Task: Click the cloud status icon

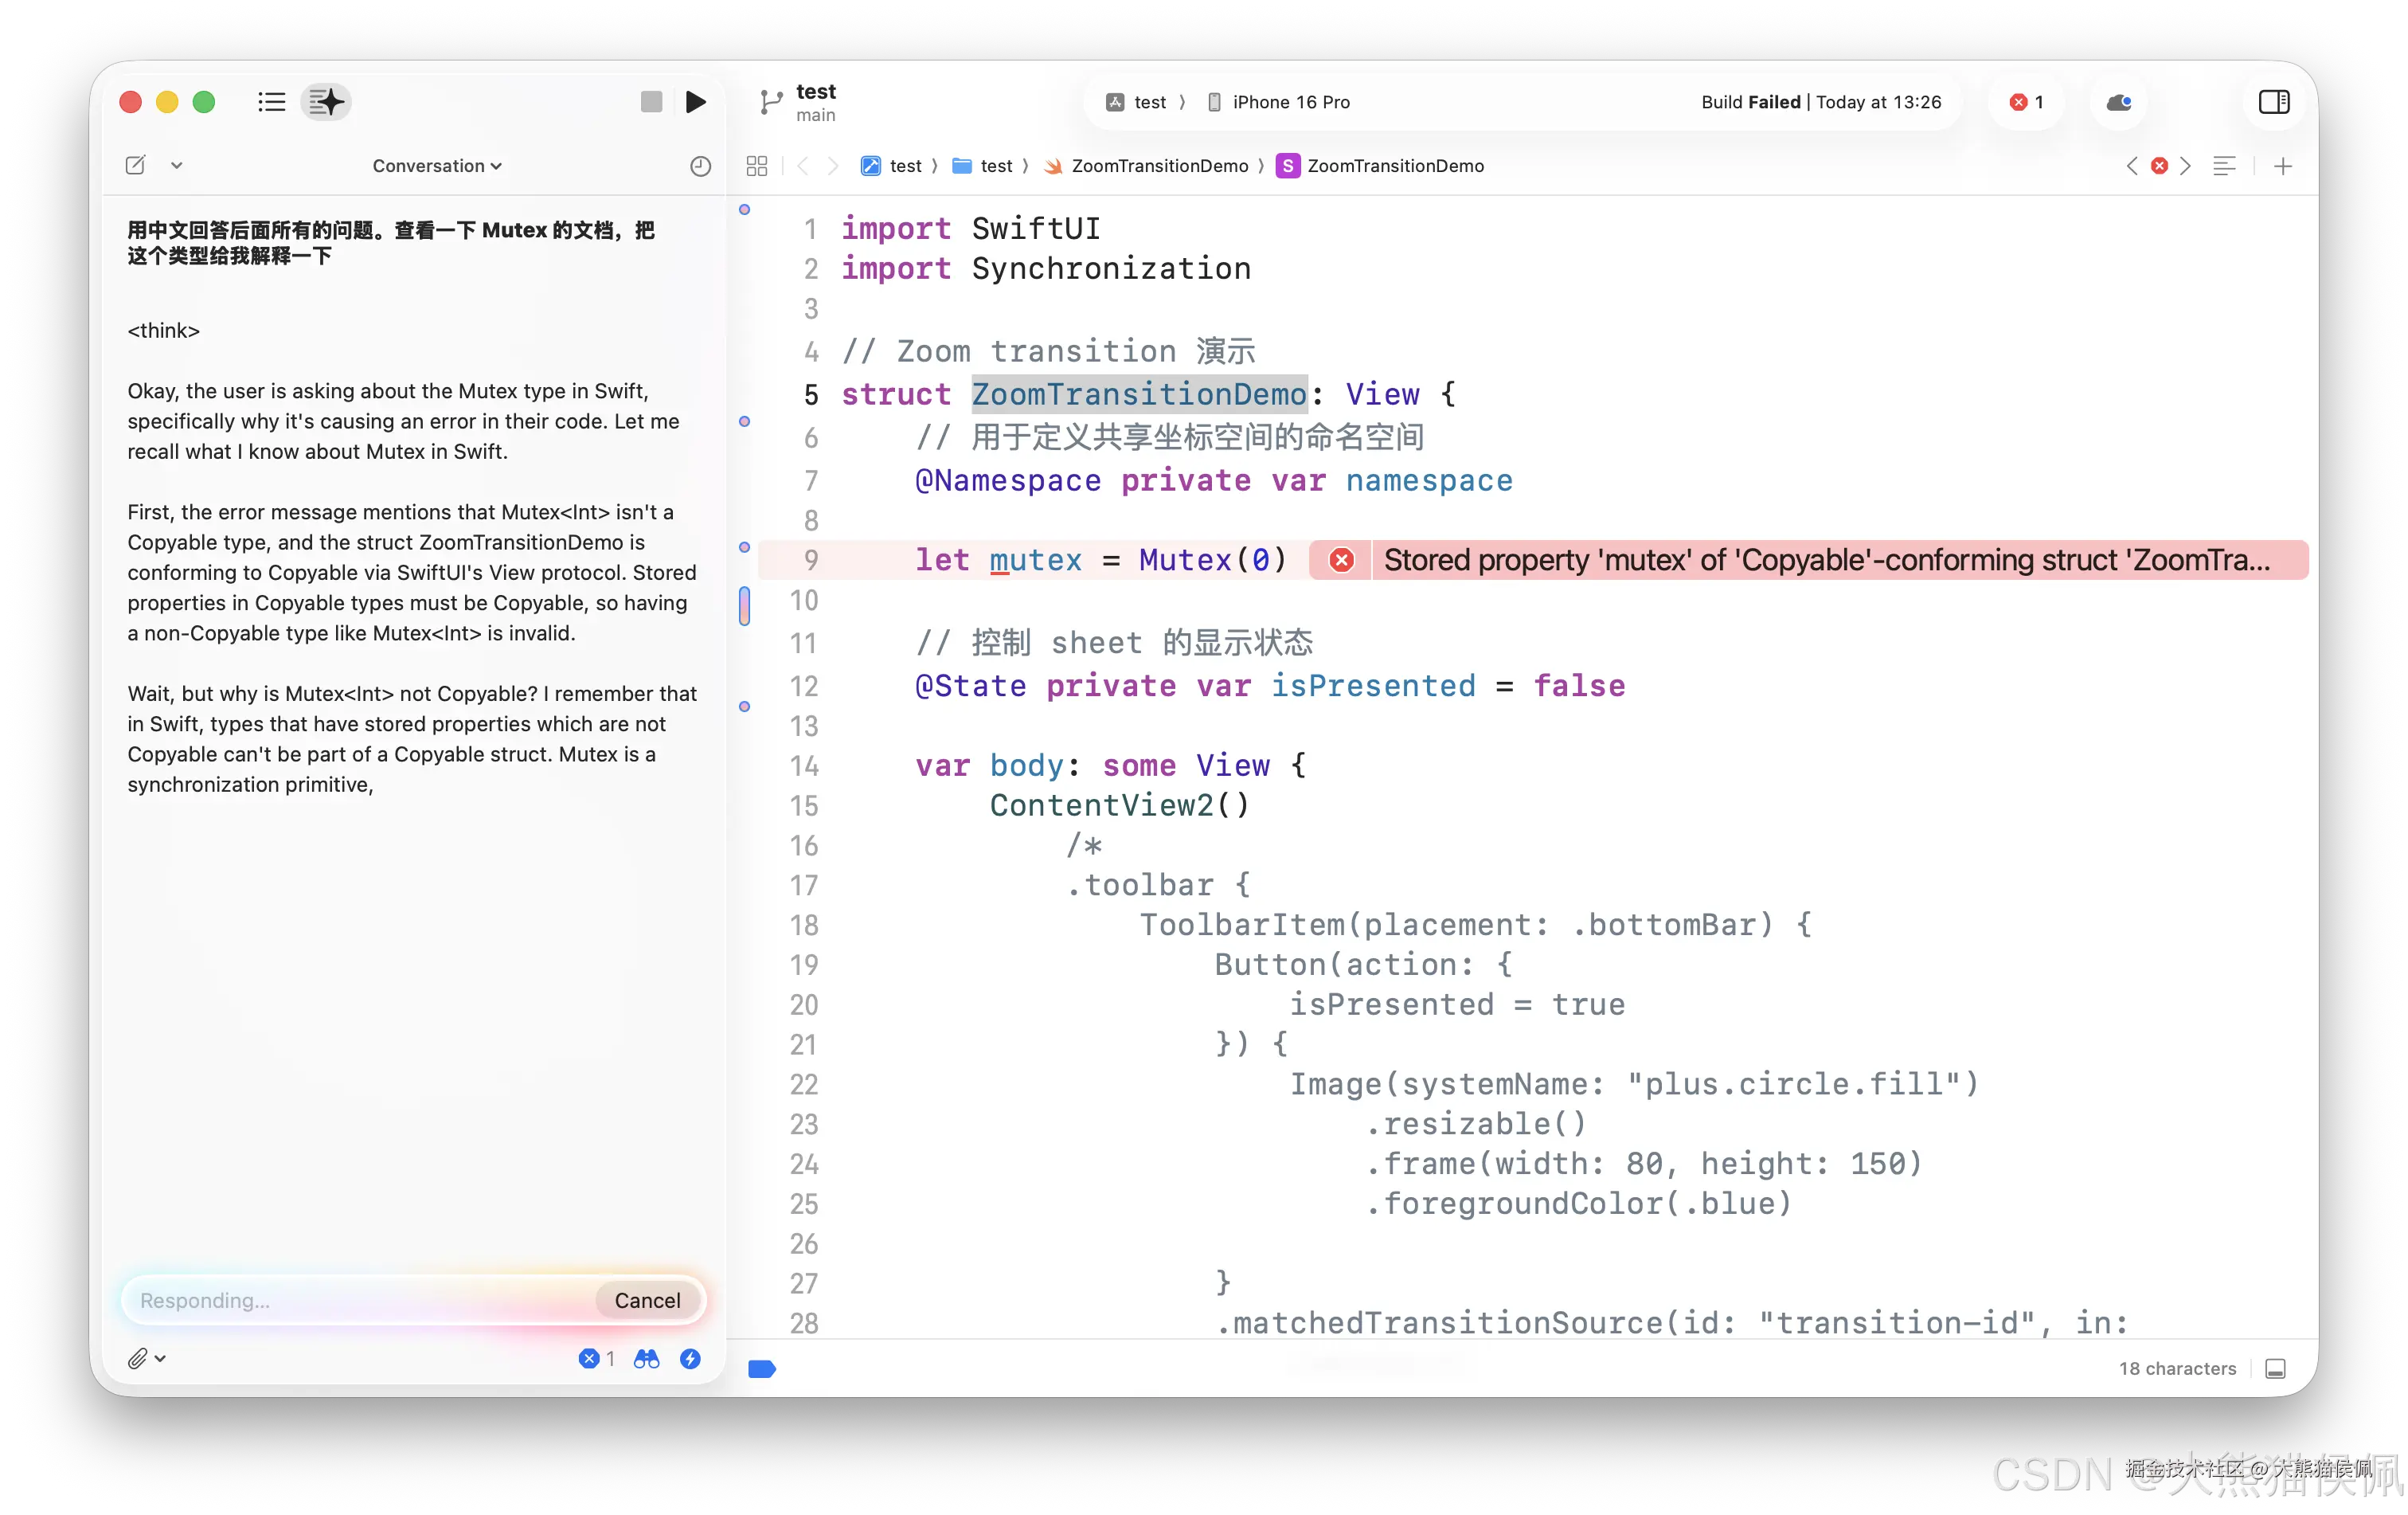Action: [2118, 102]
